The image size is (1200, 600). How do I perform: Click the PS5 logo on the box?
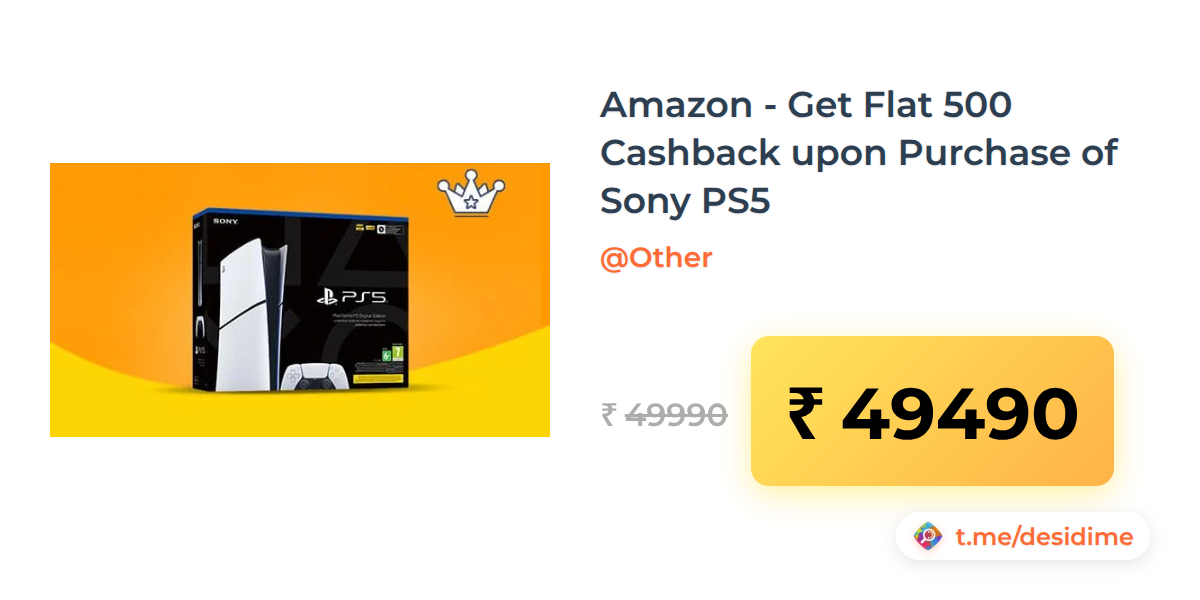[x=351, y=297]
